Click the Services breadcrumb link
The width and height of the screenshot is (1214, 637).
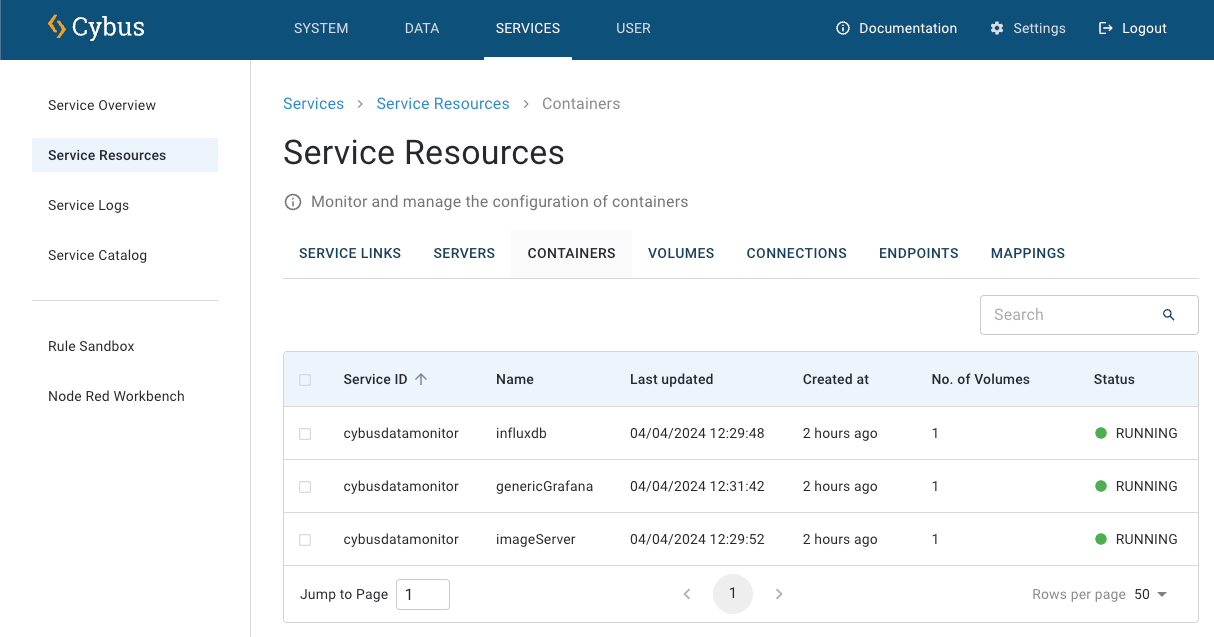click(x=313, y=104)
